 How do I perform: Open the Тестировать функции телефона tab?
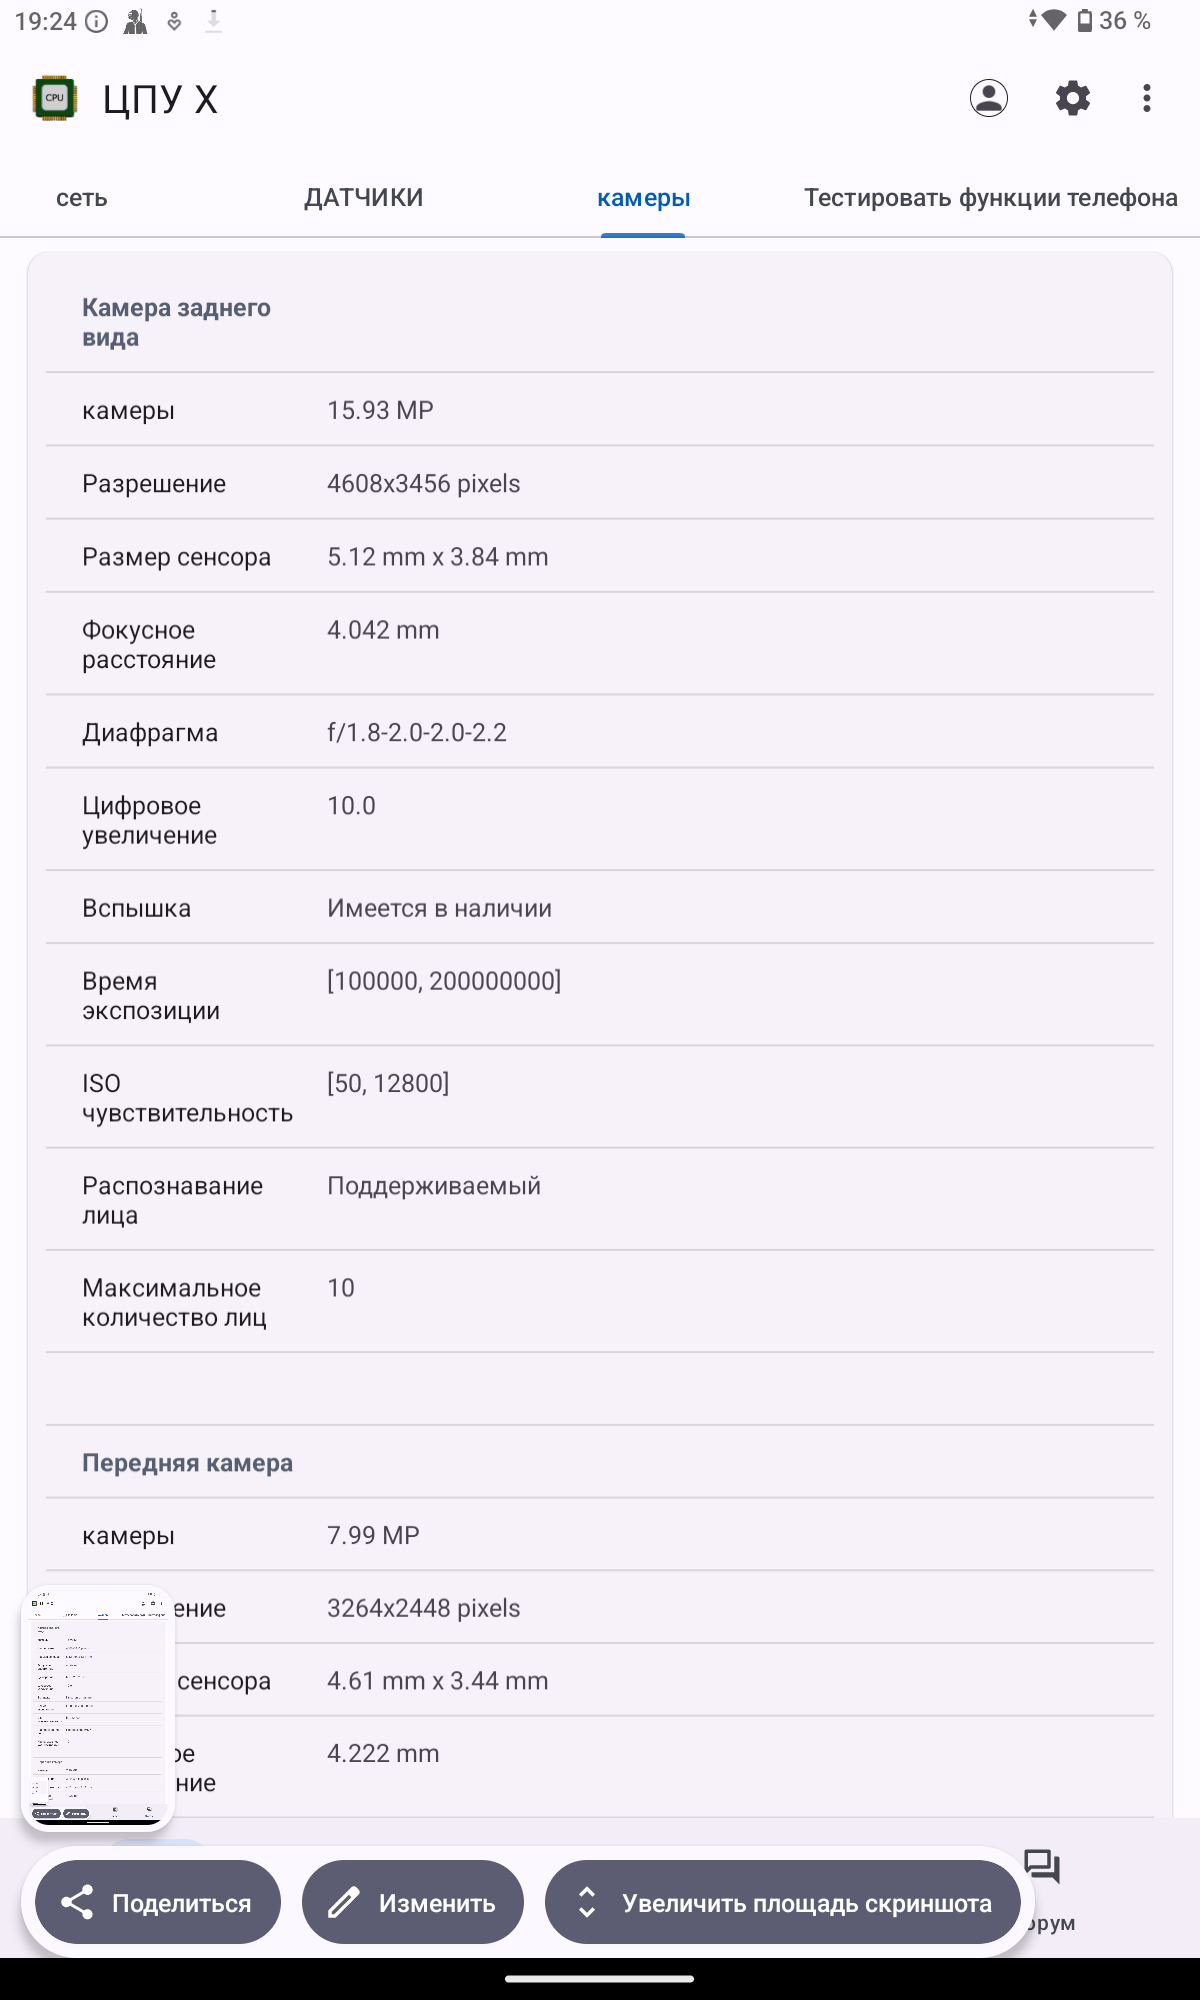click(990, 198)
